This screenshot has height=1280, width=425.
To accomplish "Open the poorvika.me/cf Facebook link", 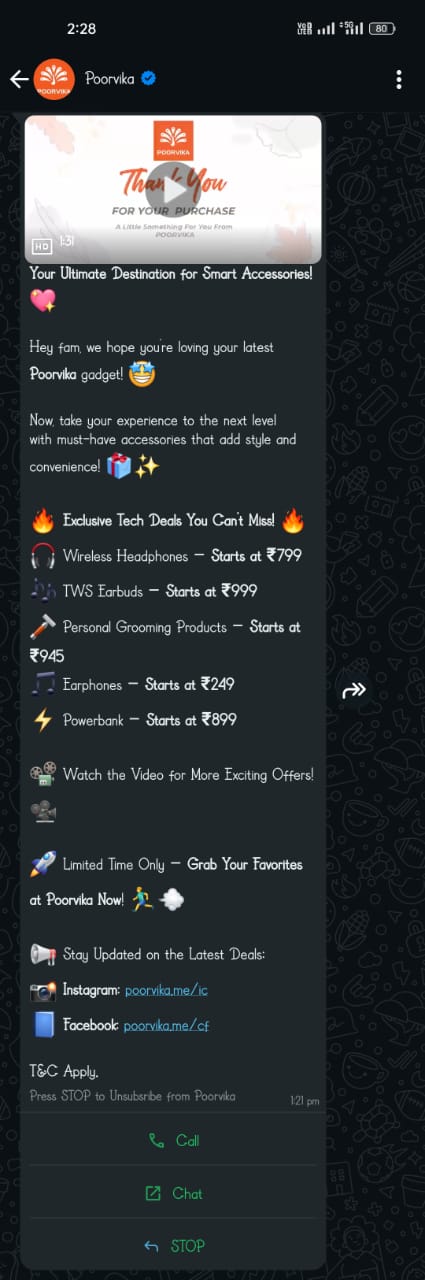I will (166, 1025).
